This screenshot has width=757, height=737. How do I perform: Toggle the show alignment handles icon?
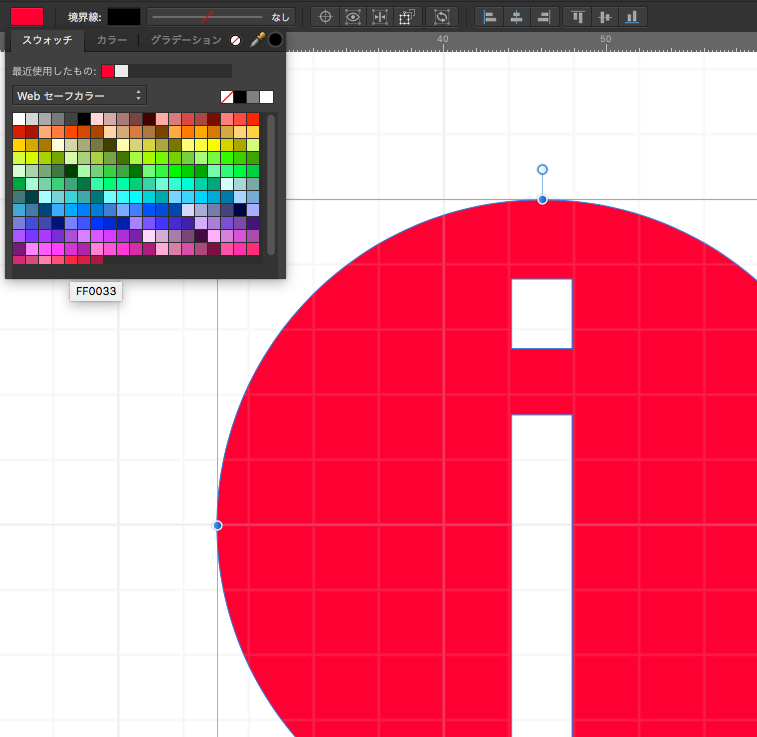380,17
